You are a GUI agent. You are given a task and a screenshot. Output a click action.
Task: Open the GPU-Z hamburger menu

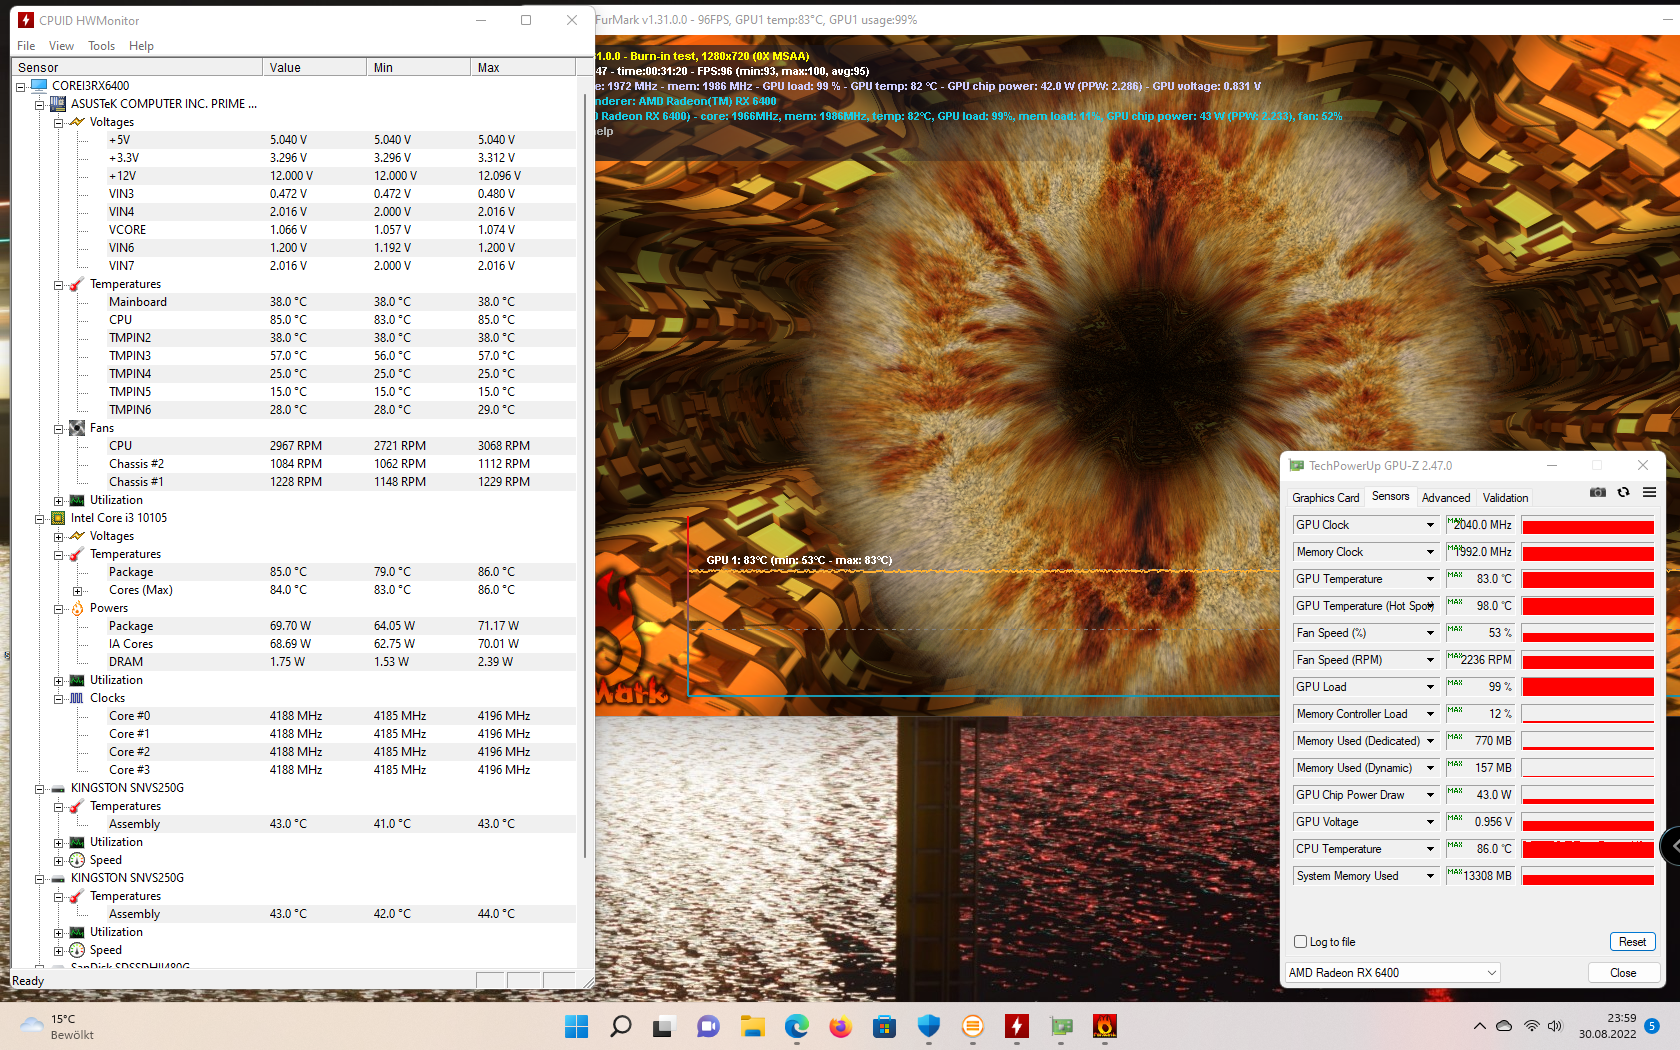tap(1649, 492)
